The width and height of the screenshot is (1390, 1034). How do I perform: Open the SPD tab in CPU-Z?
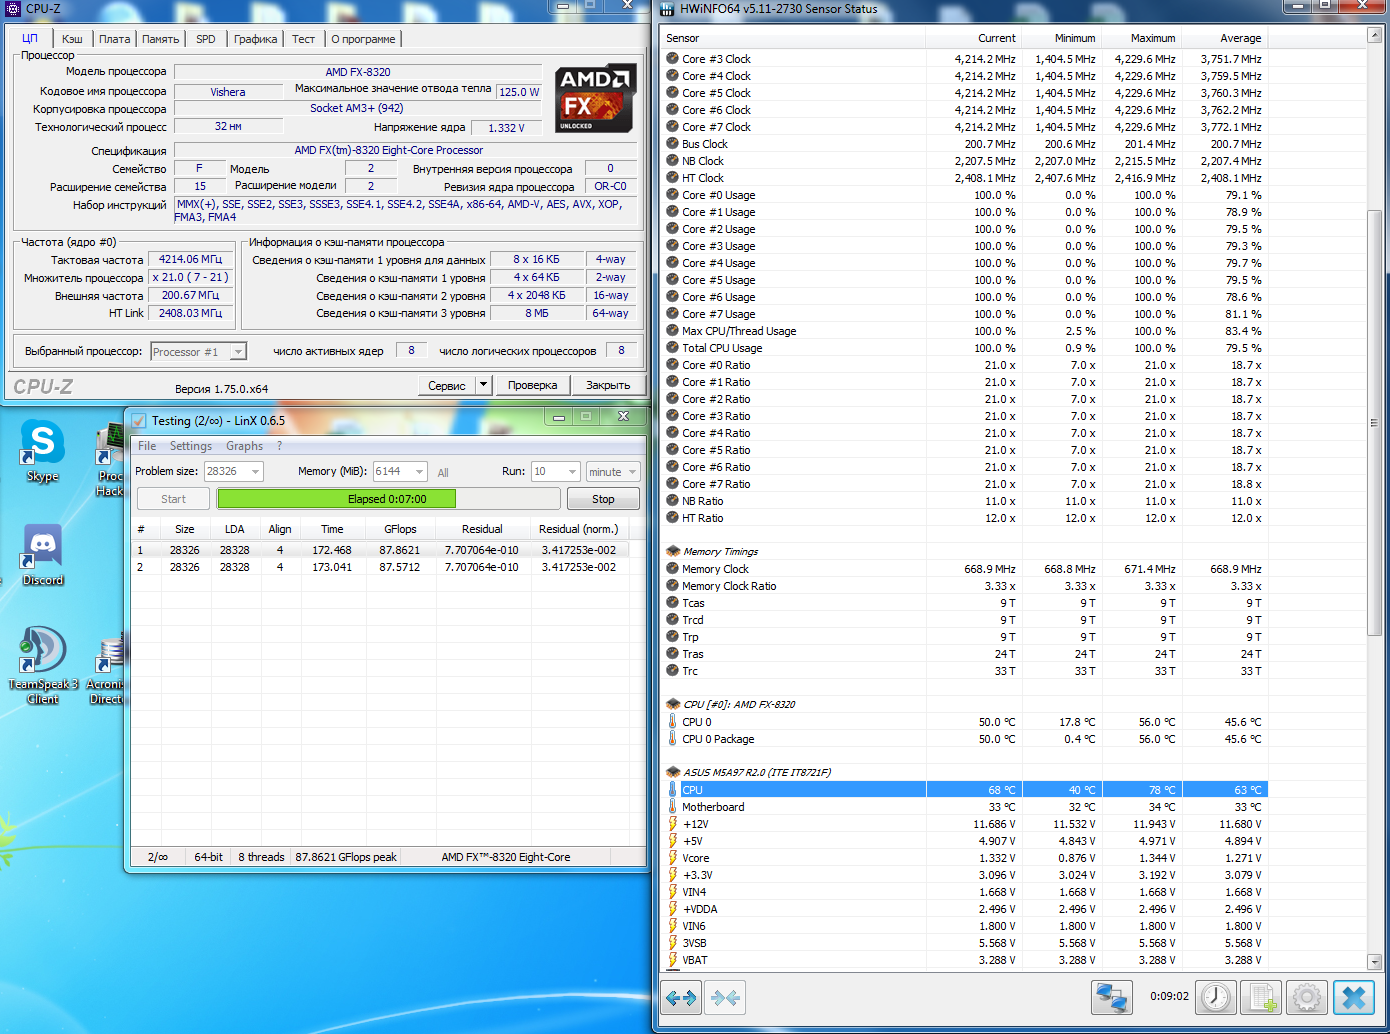click(x=206, y=39)
